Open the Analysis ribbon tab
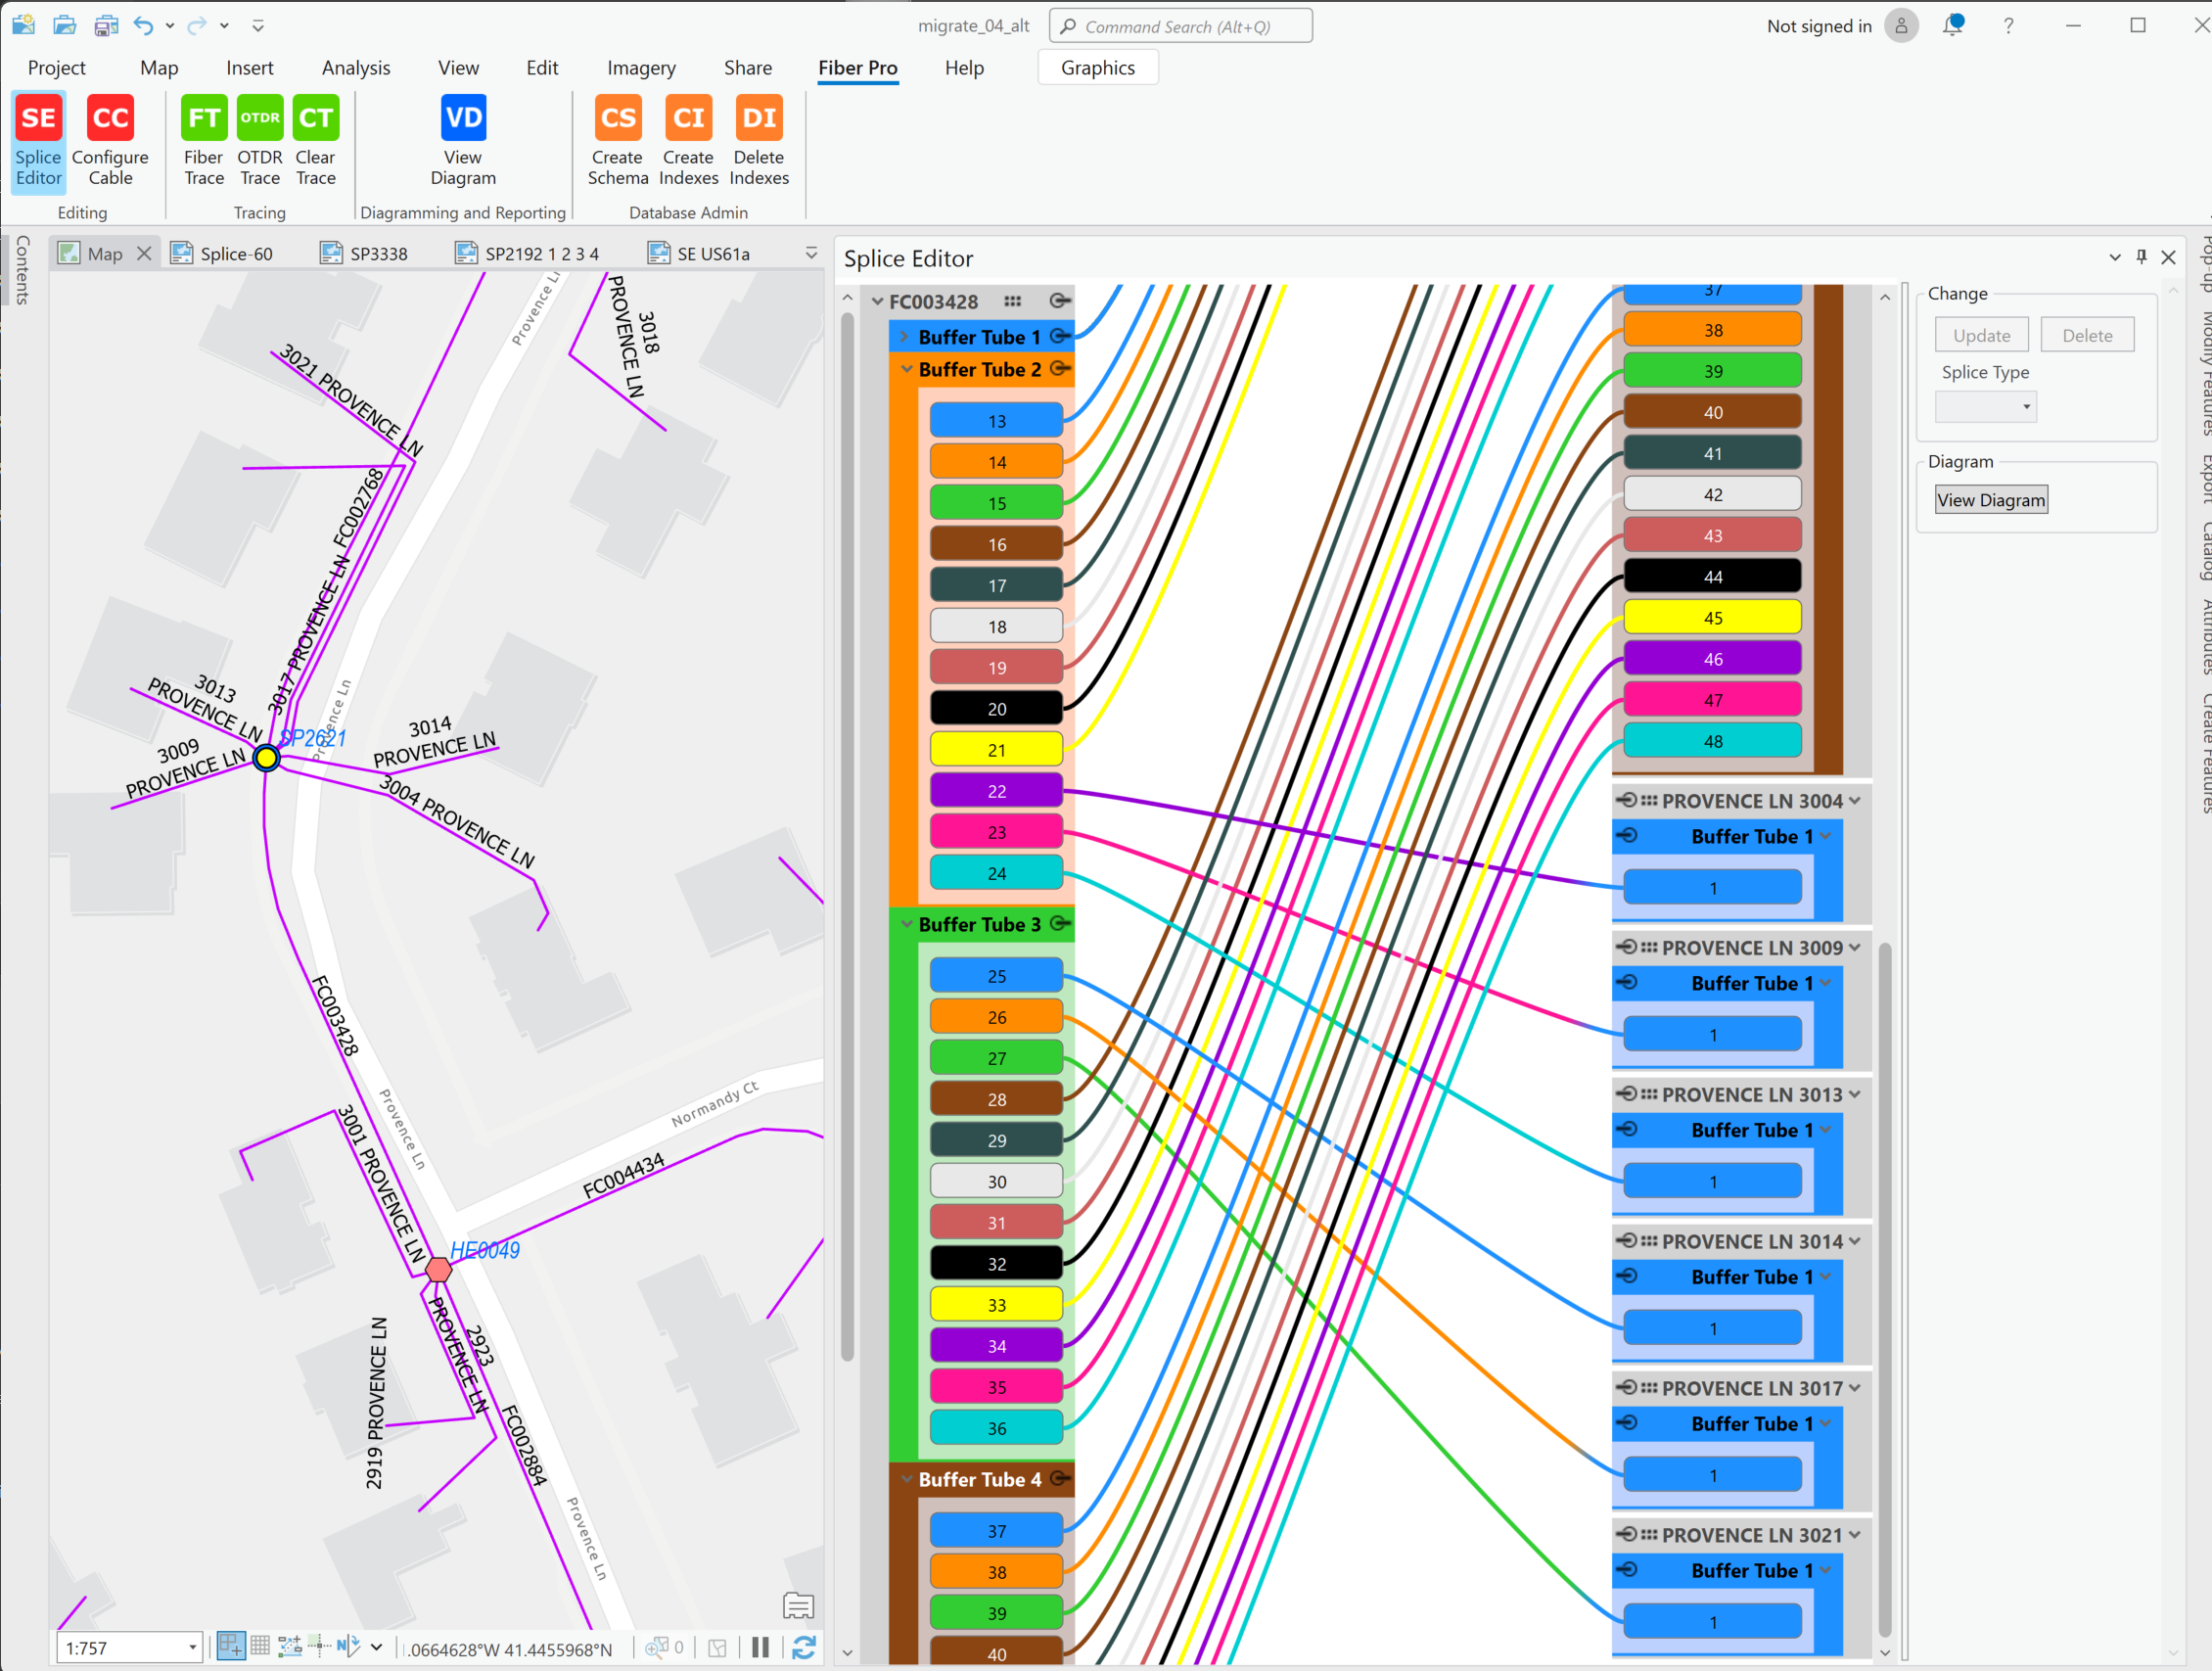 coord(356,68)
